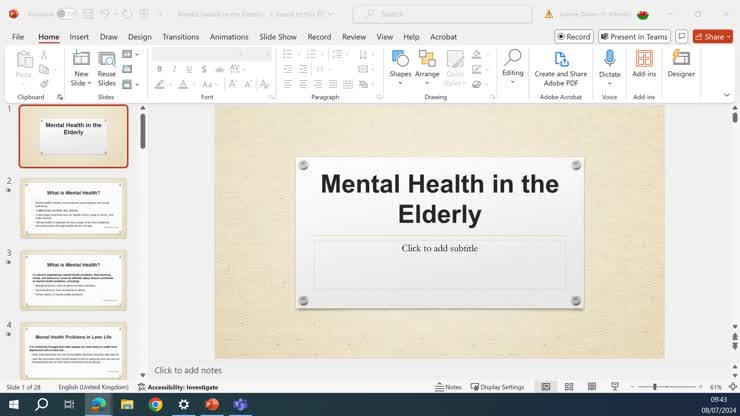This screenshot has height=416, width=740.
Task: Open Reading View from status bar
Action: pyautogui.click(x=592, y=387)
